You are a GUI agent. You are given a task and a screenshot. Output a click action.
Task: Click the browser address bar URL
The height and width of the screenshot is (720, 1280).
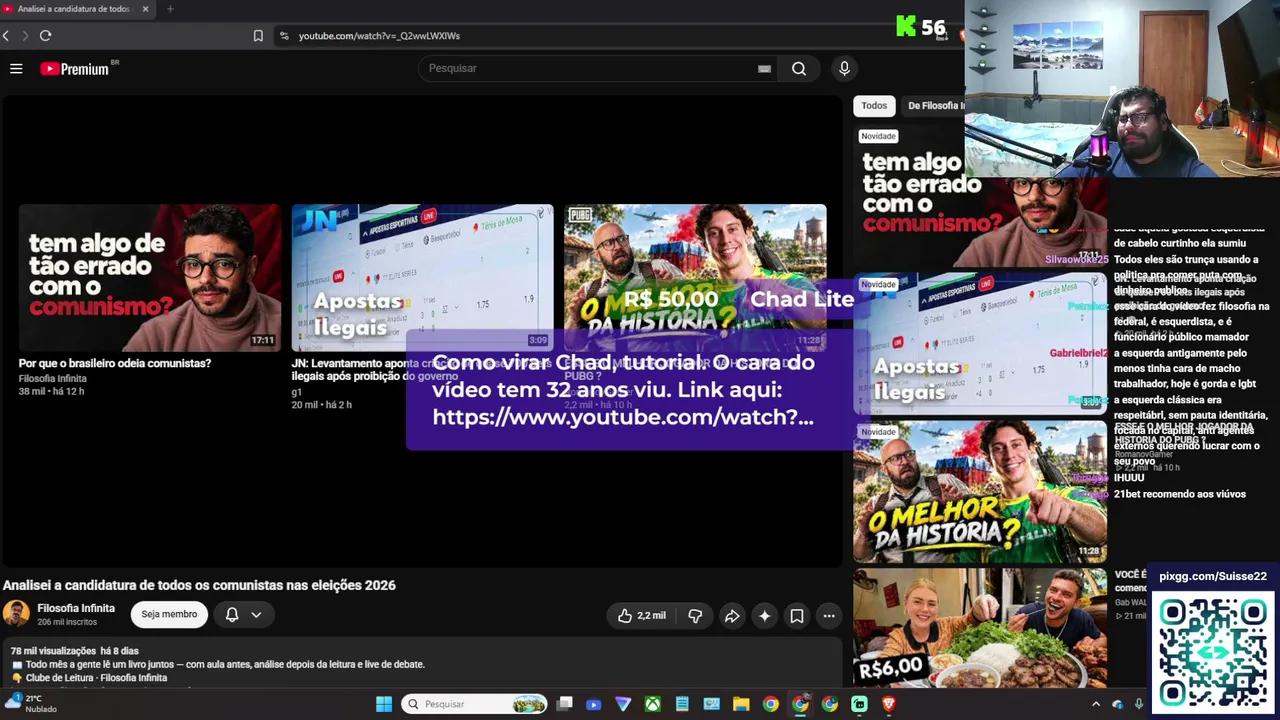[379, 36]
